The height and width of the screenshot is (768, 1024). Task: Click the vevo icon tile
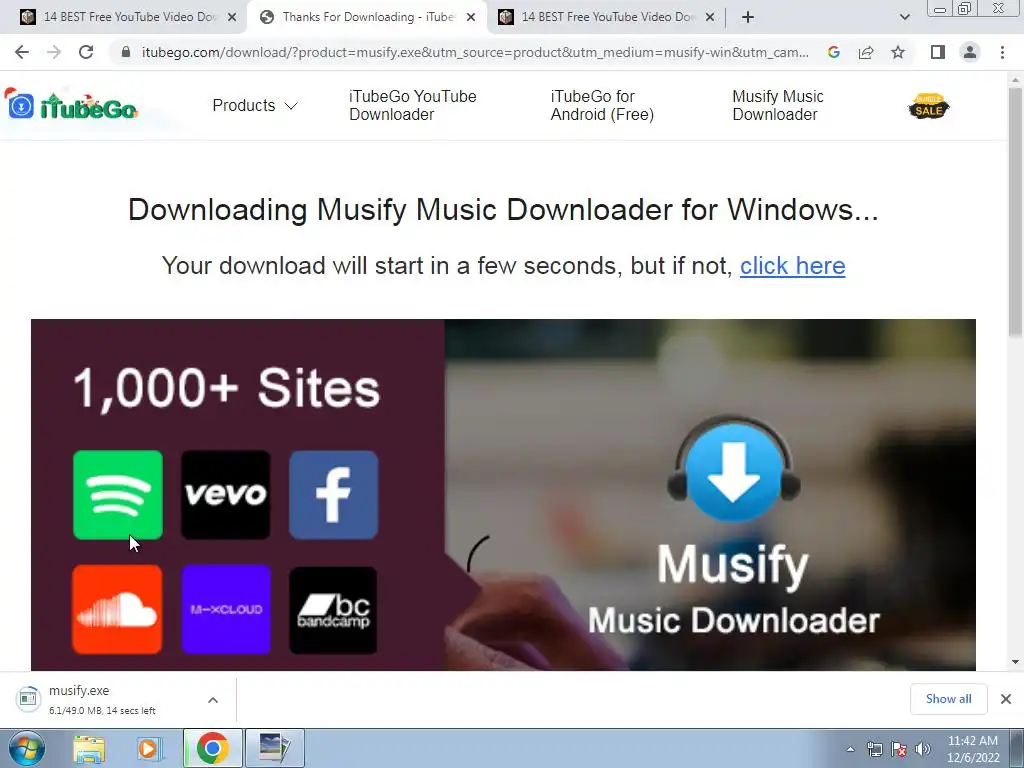point(225,495)
